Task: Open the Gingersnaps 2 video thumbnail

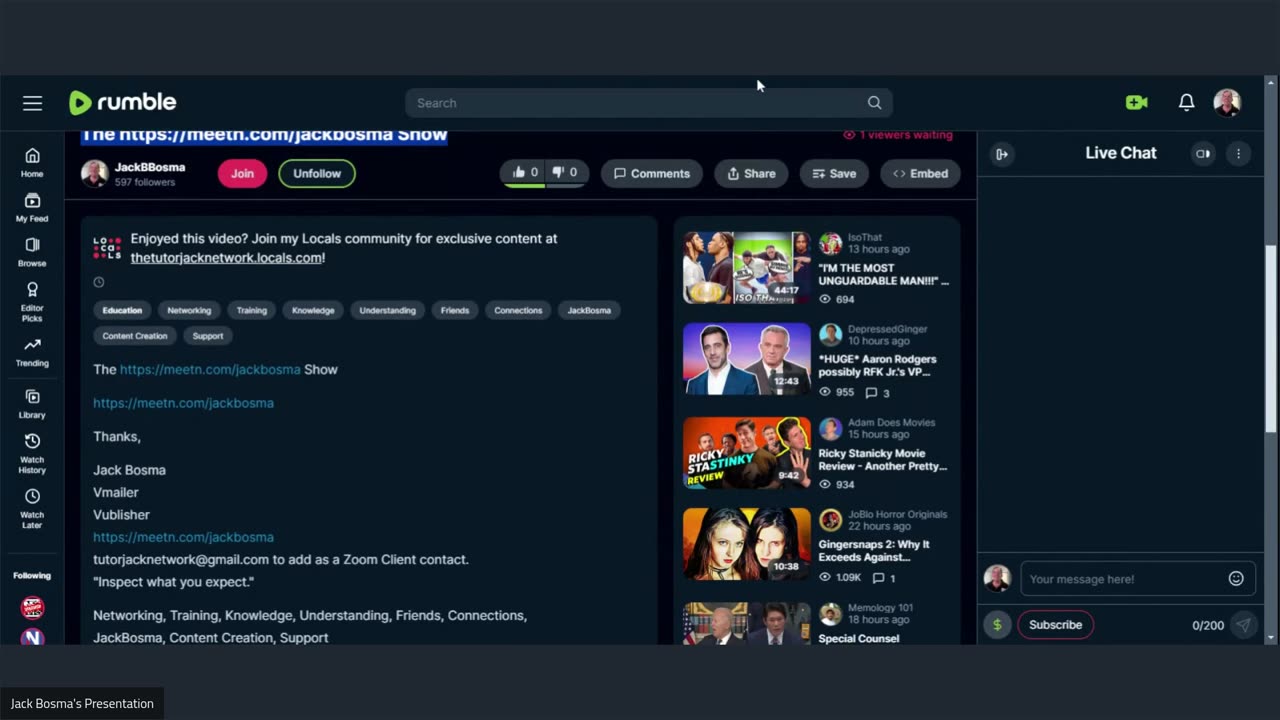Action: click(x=747, y=544)
